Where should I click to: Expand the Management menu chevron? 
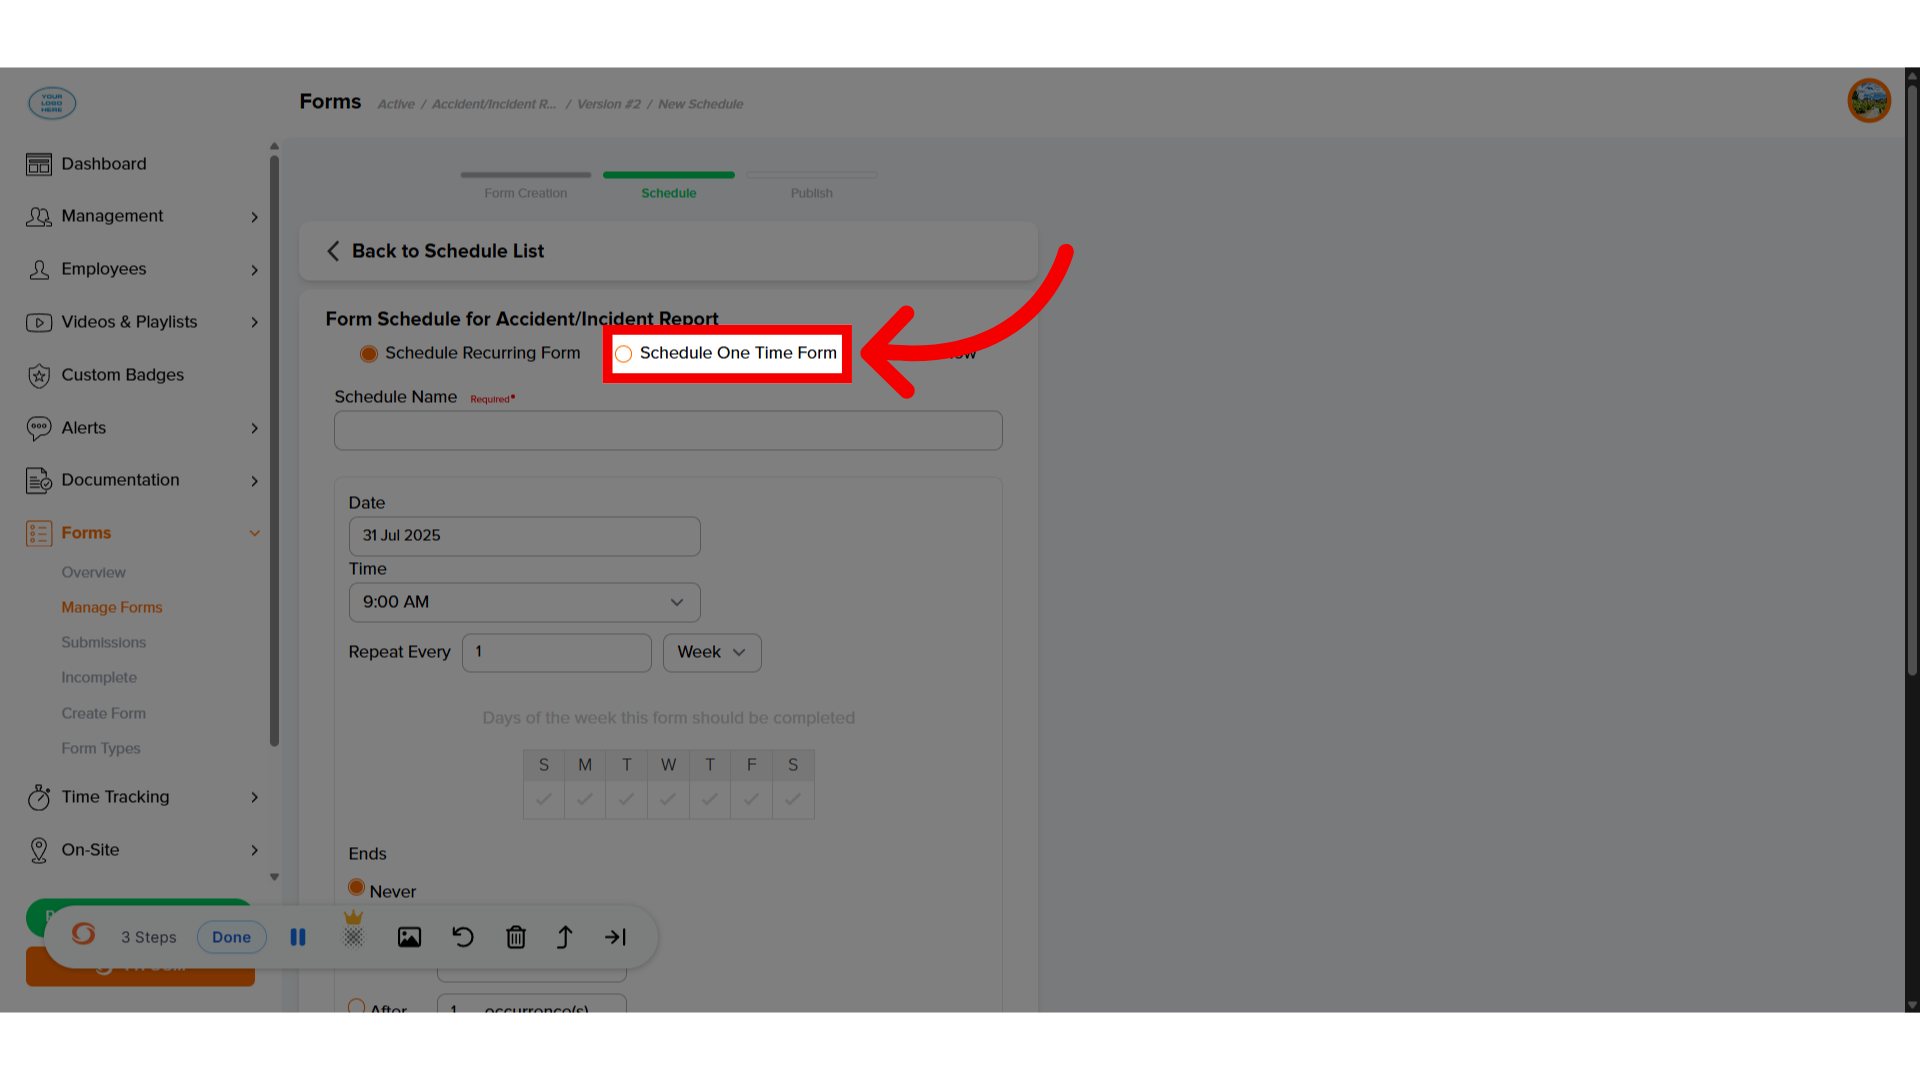pos(255,217)
